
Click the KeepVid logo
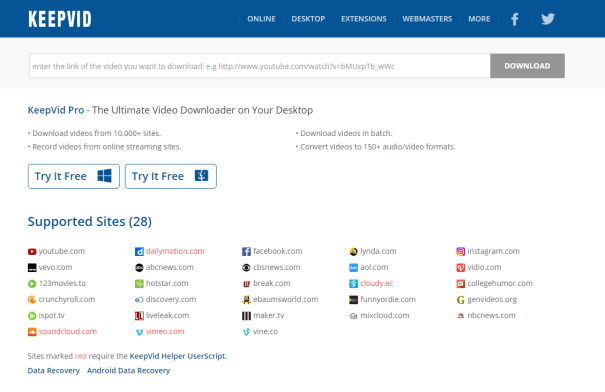[x=60, y=19]
